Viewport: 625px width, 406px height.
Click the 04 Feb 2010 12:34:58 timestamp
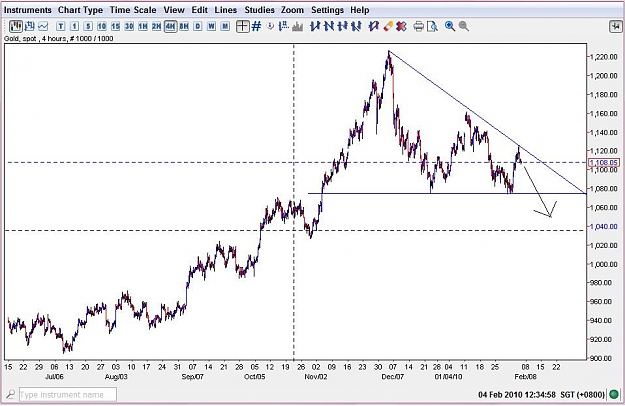pos(517,394)
